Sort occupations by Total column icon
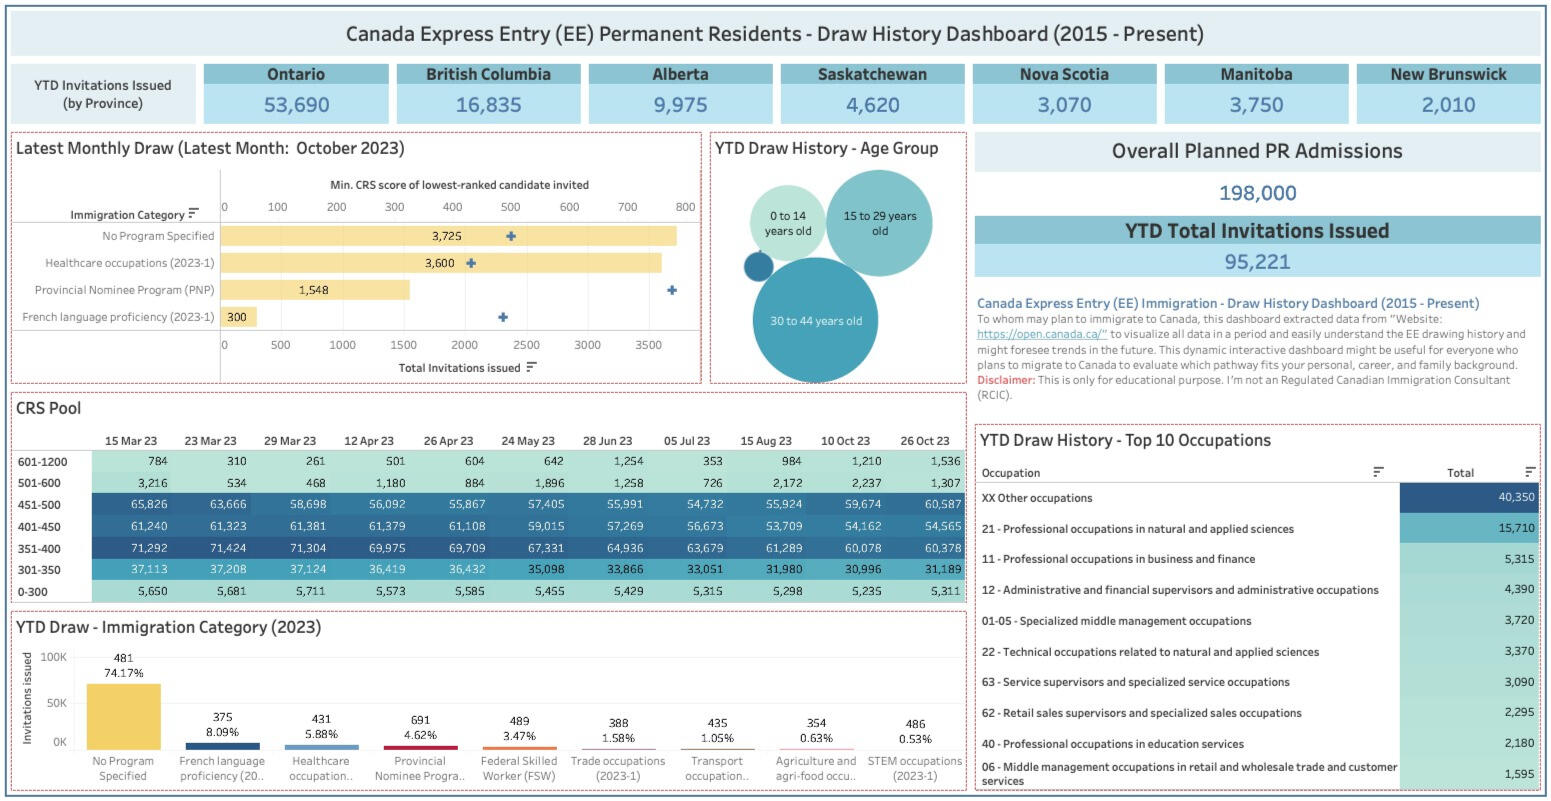Screen dimensions: 1551x801 coord(1530,472)
